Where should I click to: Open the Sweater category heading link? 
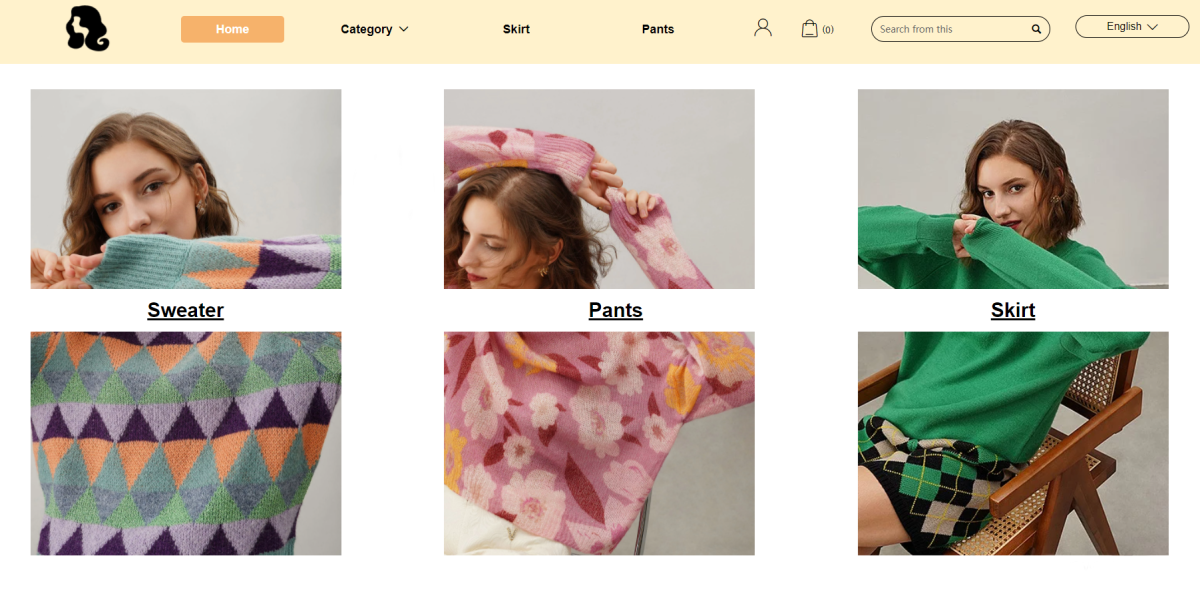coord(185,310)
